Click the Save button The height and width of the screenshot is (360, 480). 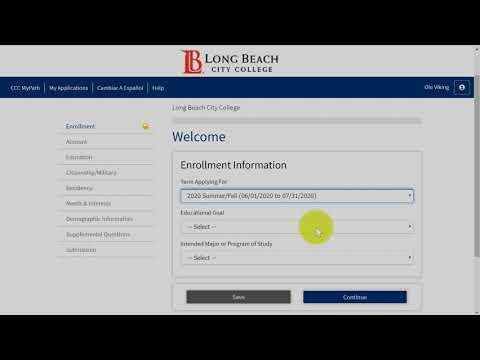point(239,297)
